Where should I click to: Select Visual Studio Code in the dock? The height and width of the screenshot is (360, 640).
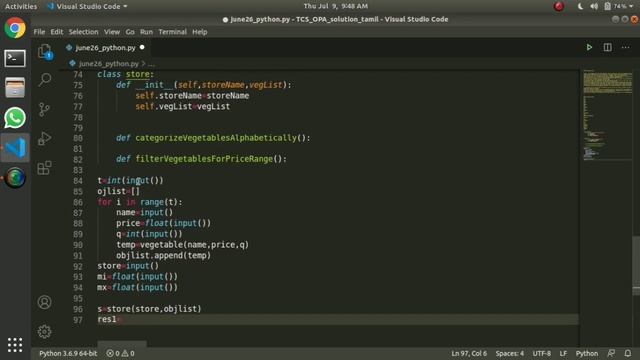[15, 147]
